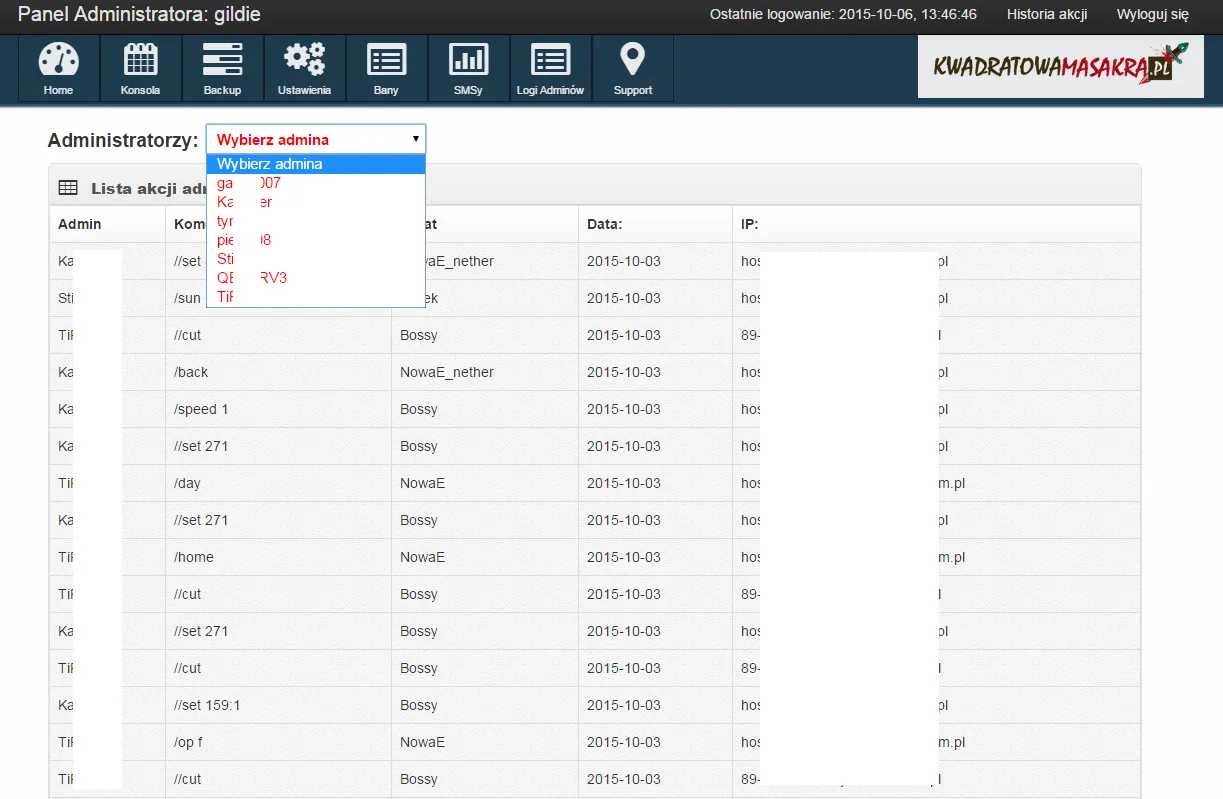Select the '/home' command cell
The height and width of the screenshot is (799, 1223).
point(278,557)
